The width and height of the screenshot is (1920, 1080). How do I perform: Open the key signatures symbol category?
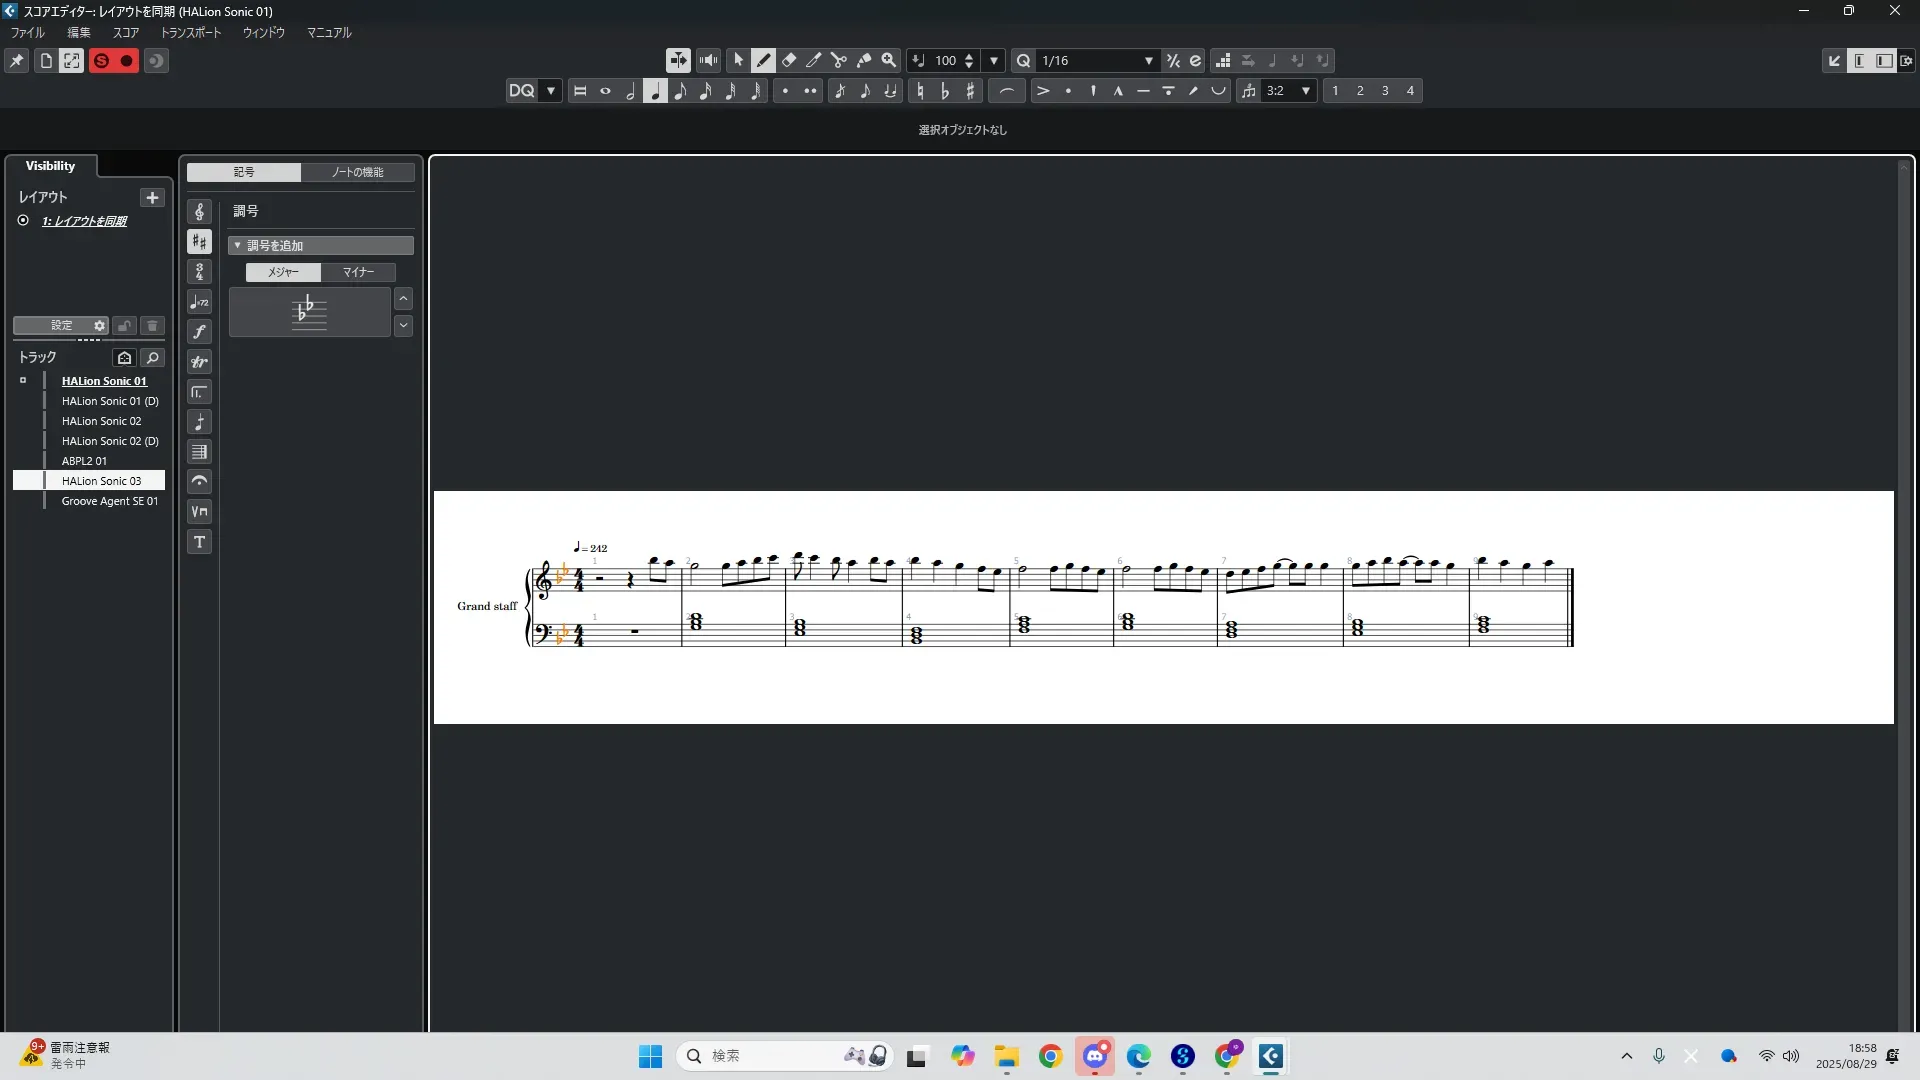click(x=199, y=242)
